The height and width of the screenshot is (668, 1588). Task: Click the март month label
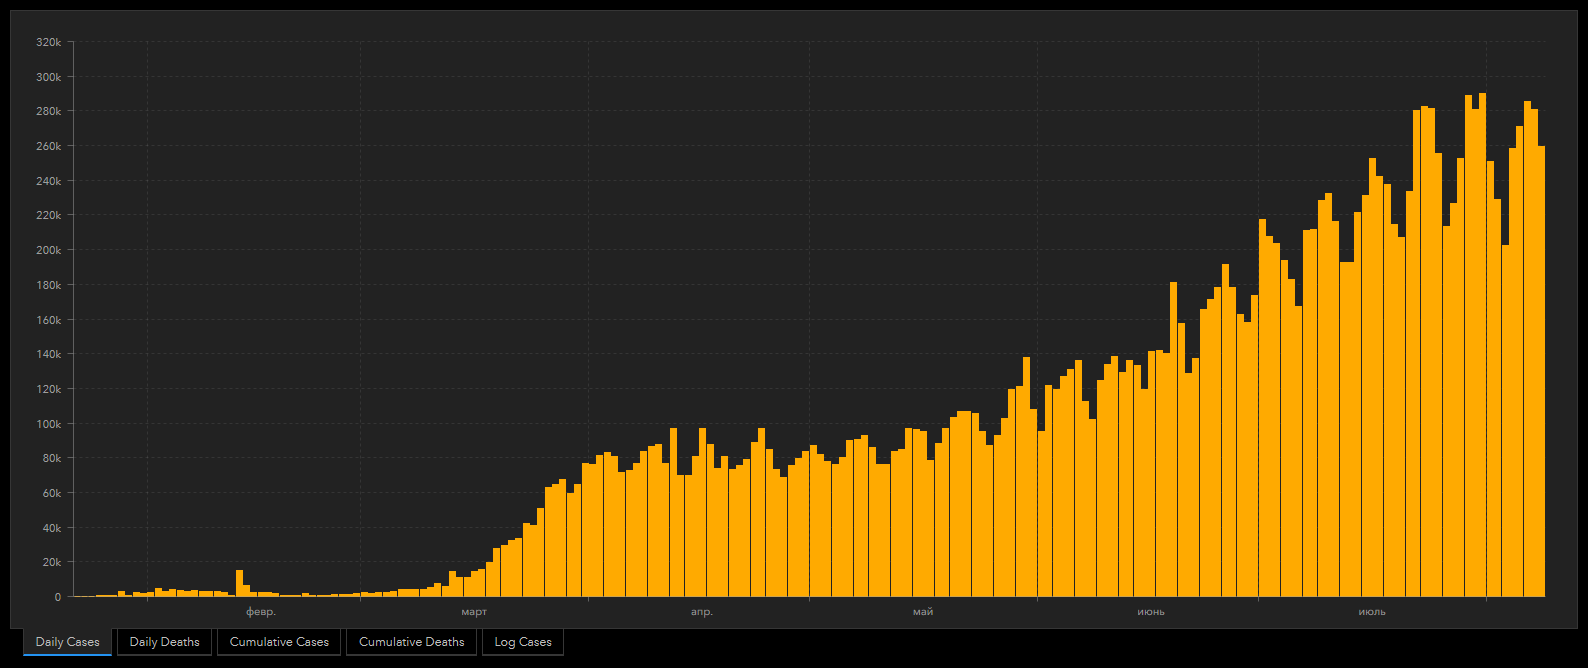474,612
